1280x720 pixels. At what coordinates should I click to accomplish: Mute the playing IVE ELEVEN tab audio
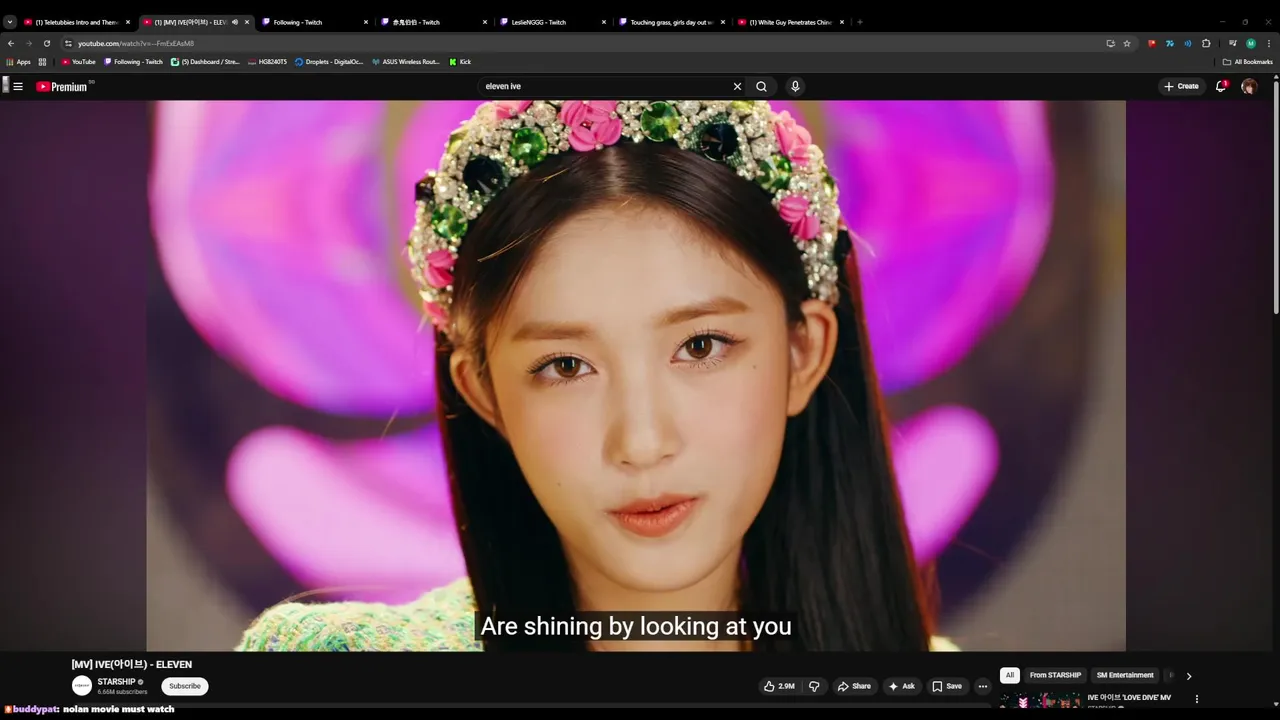click(235, 22)
